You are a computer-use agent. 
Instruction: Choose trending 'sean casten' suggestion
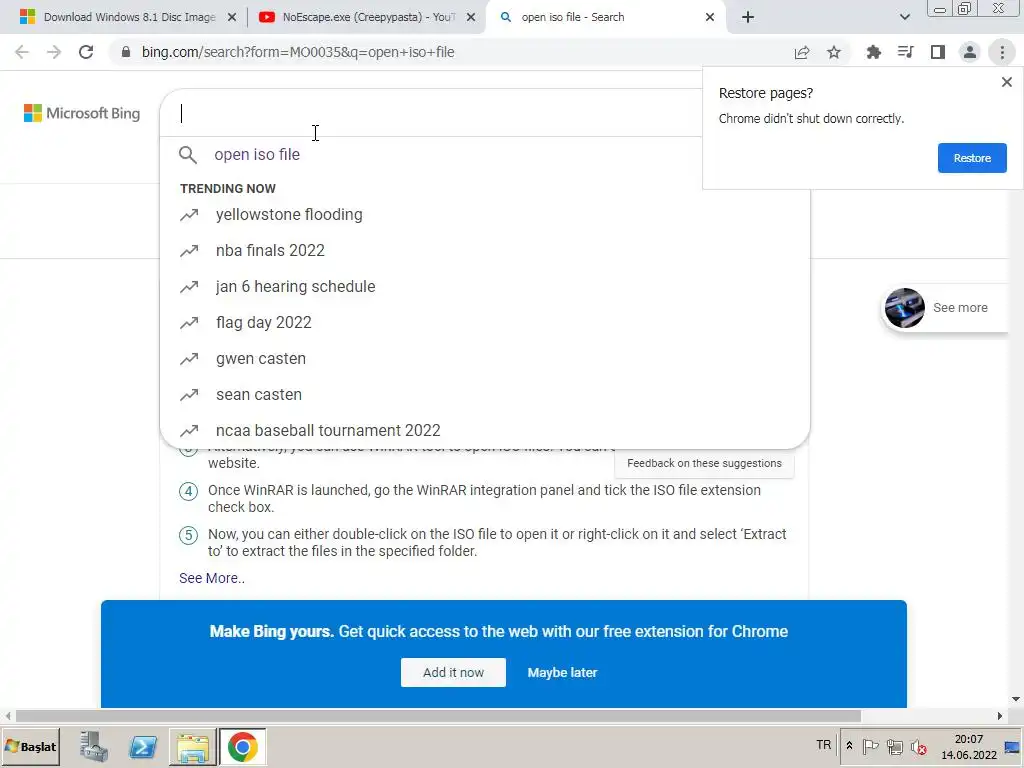259,394
